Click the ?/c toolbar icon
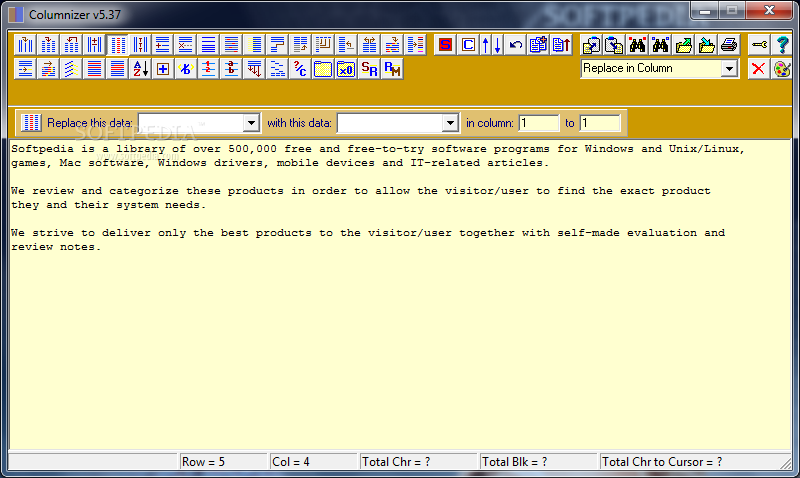800x478 pixels. [x=301, y=68]
